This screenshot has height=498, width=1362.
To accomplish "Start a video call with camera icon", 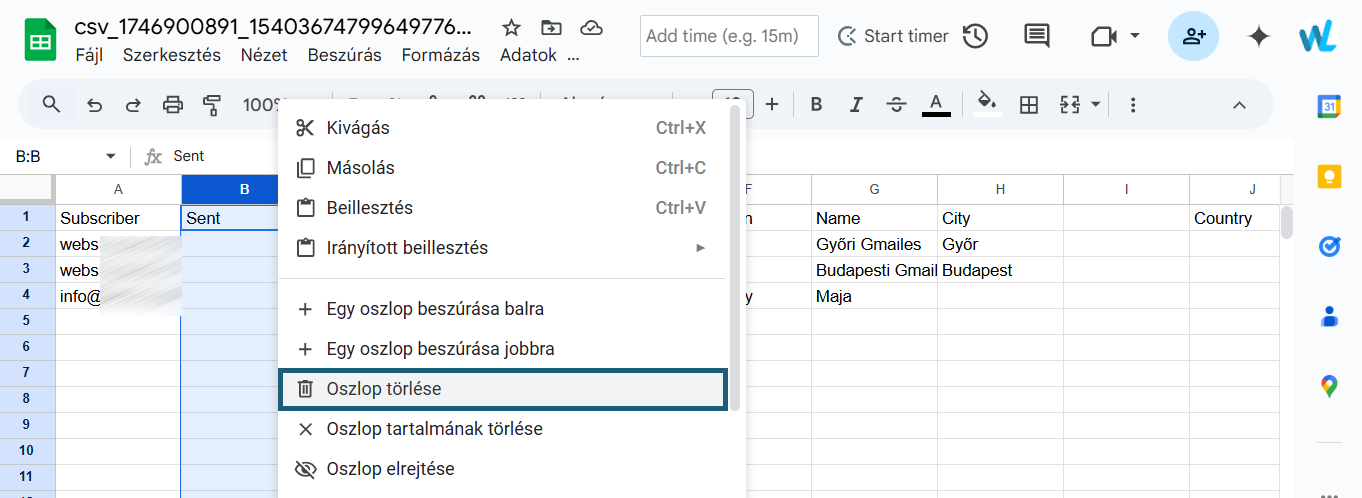I will coord(1102,36).
